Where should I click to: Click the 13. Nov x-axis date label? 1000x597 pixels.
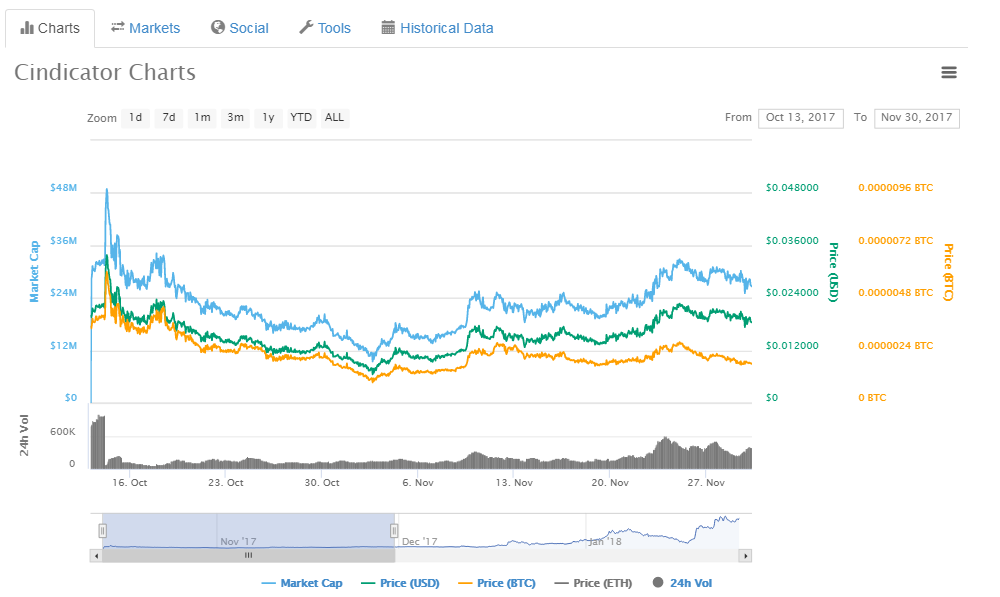click(514, 483)
